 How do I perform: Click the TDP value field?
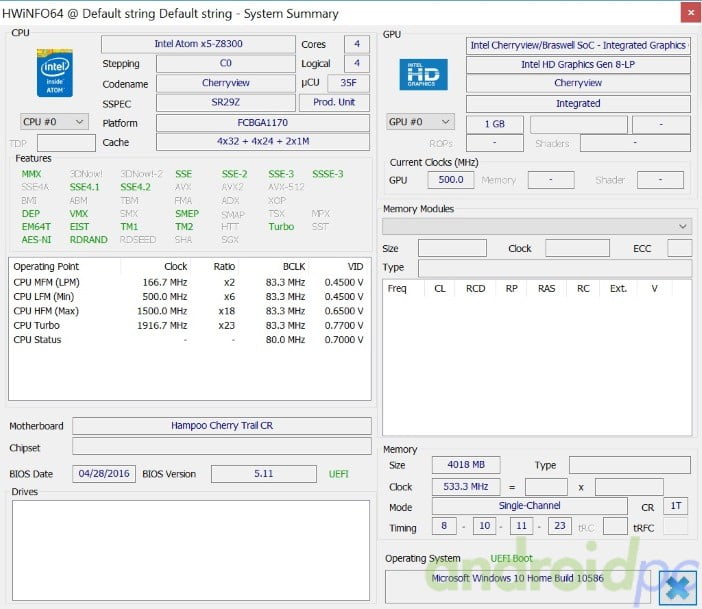pyautogui.click(x=66, y=143)
